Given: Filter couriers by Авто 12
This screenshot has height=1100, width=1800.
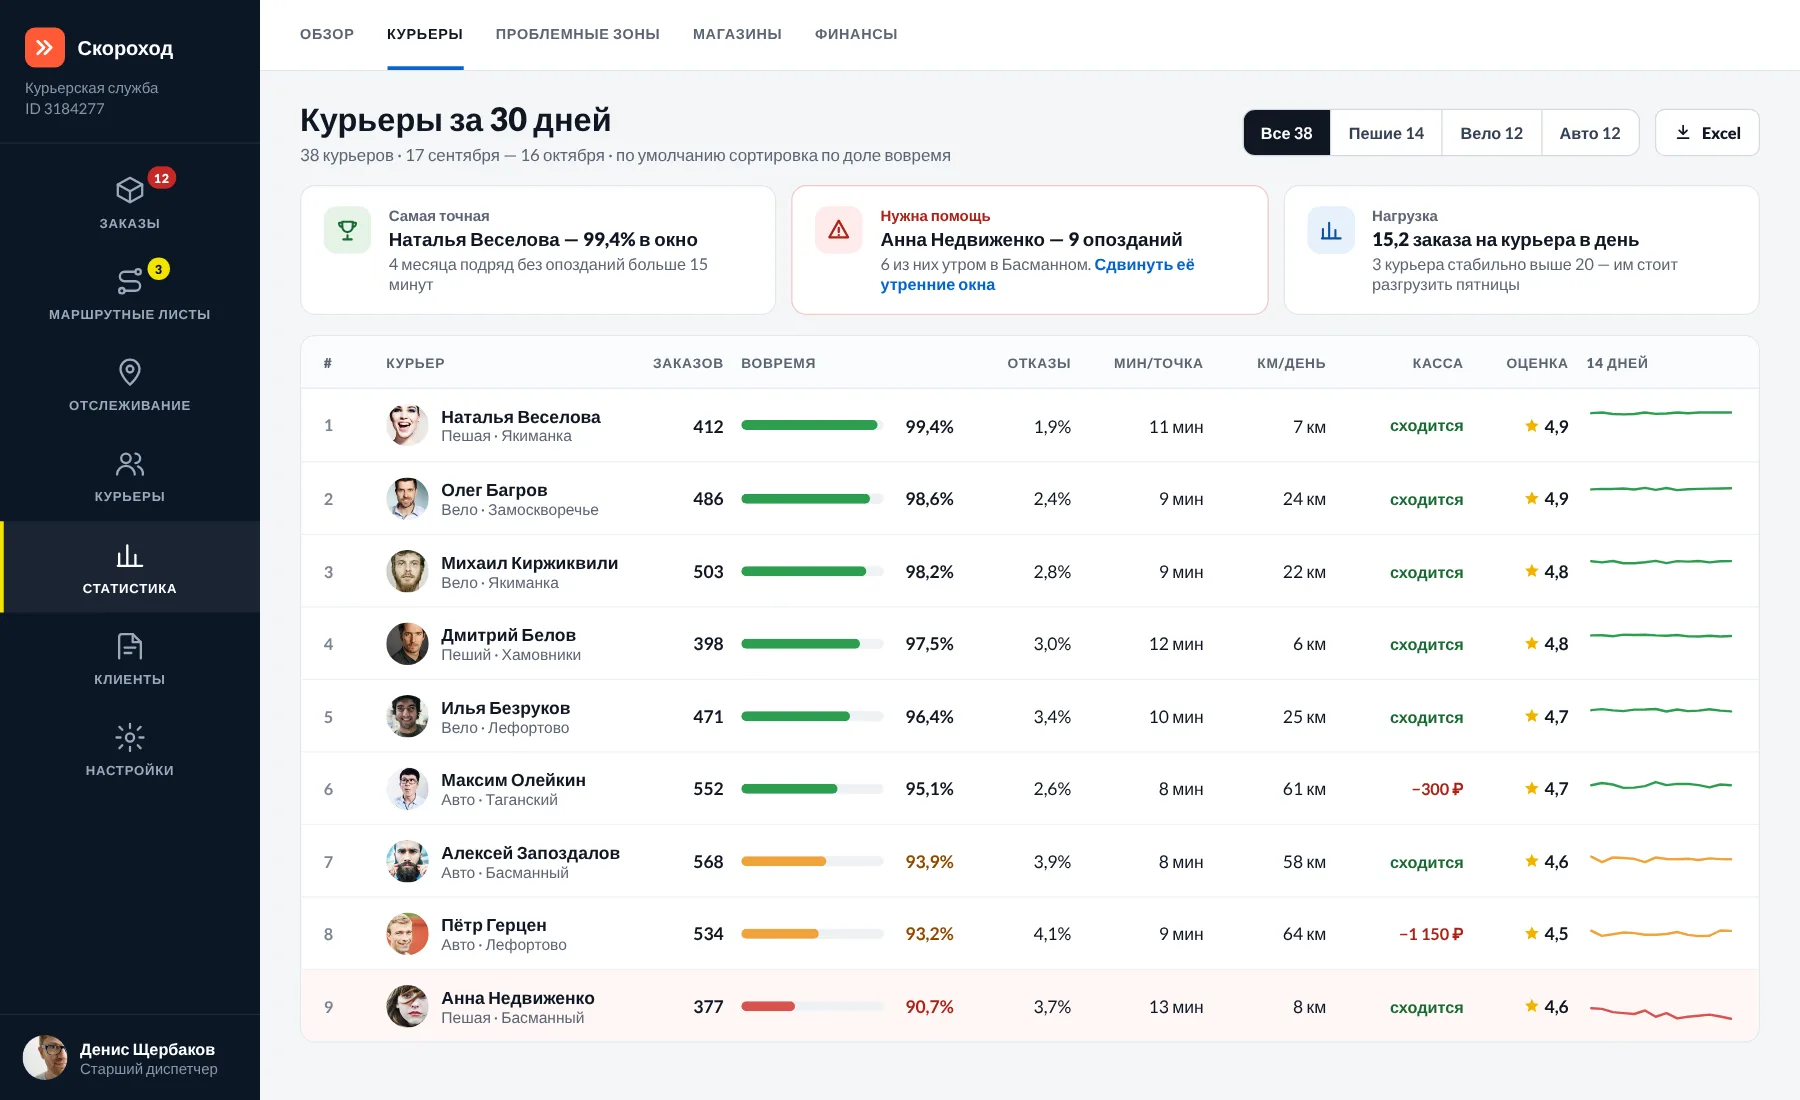Looking at the screenshot, I should [1589, 132].
